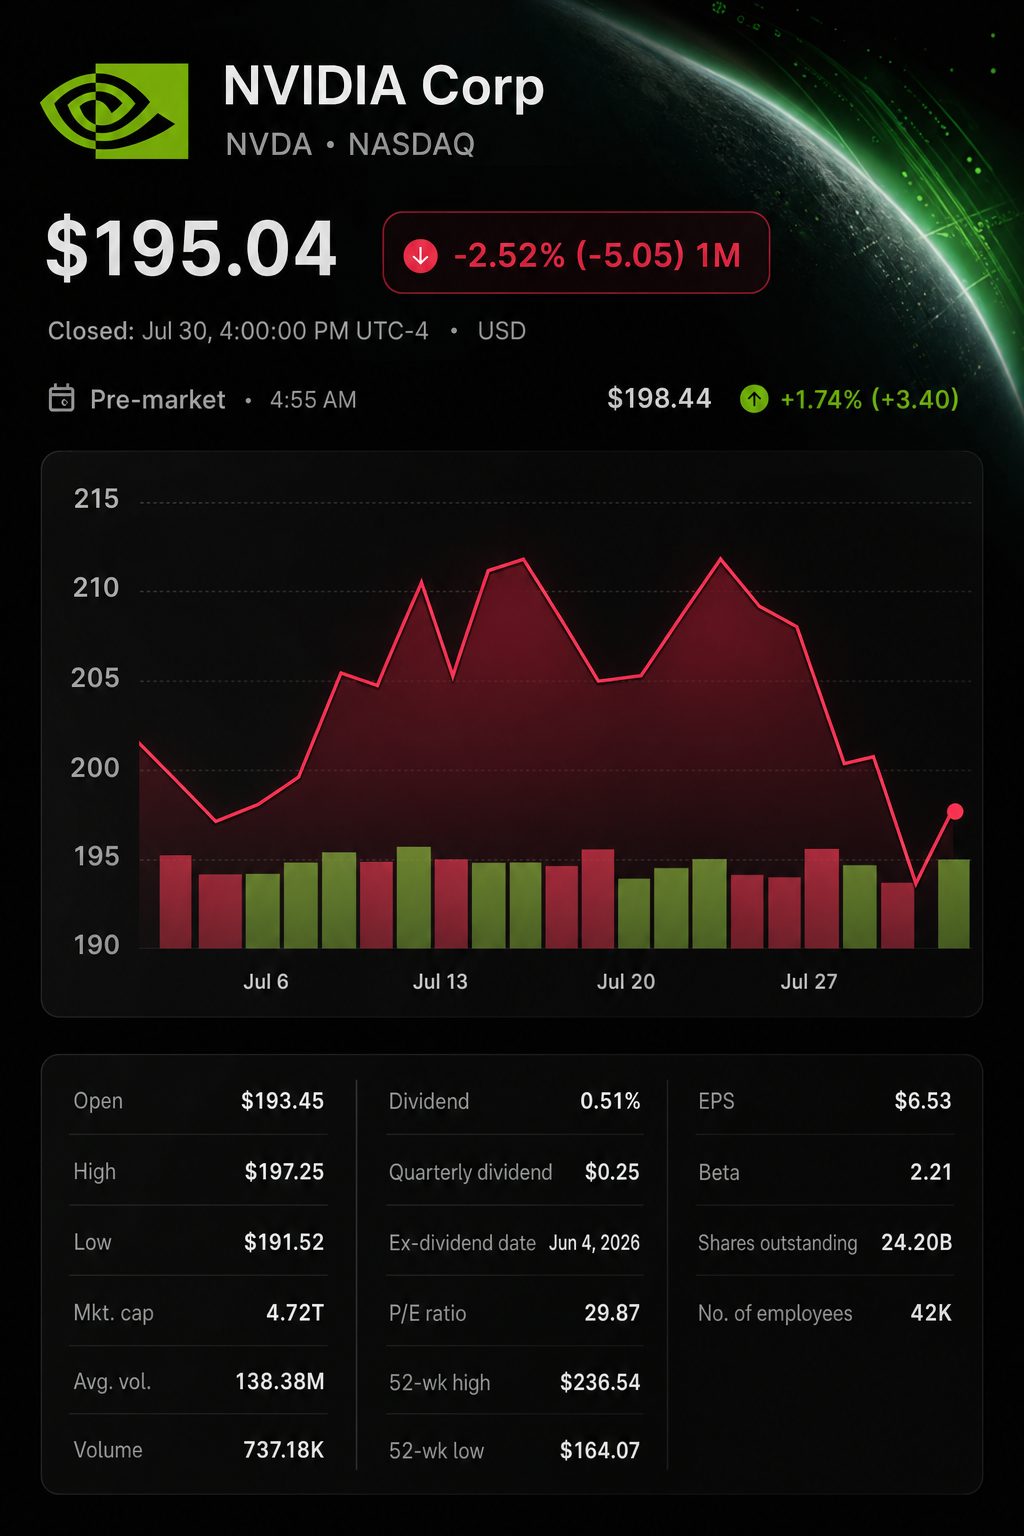Click the green up-arrow circle icon
The width and height of the screenshot is (1024, 1536).
click(x=754, y=399)
